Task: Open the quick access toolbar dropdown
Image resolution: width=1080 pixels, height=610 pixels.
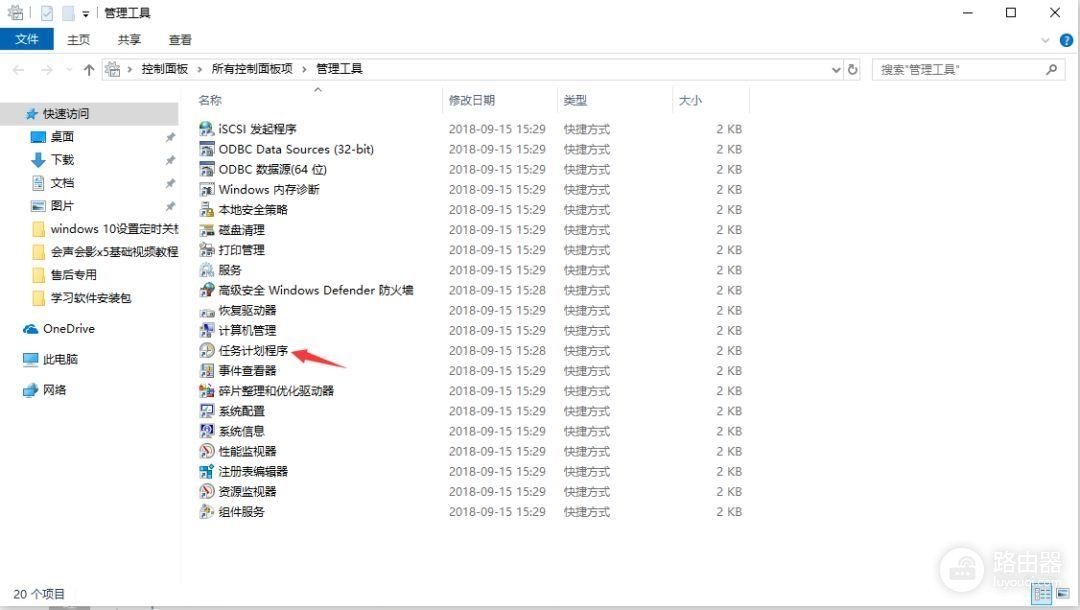Action: (85, 13)
